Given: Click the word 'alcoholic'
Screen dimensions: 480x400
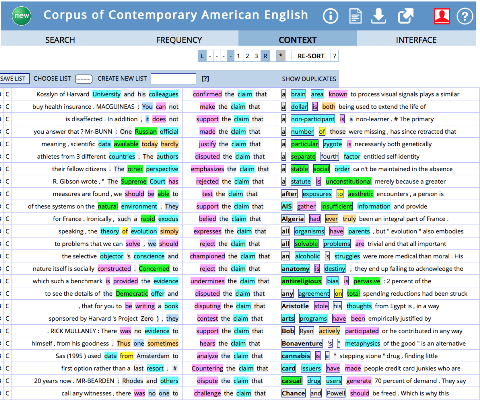Looking at the screenshot, I should pos(307,256).
